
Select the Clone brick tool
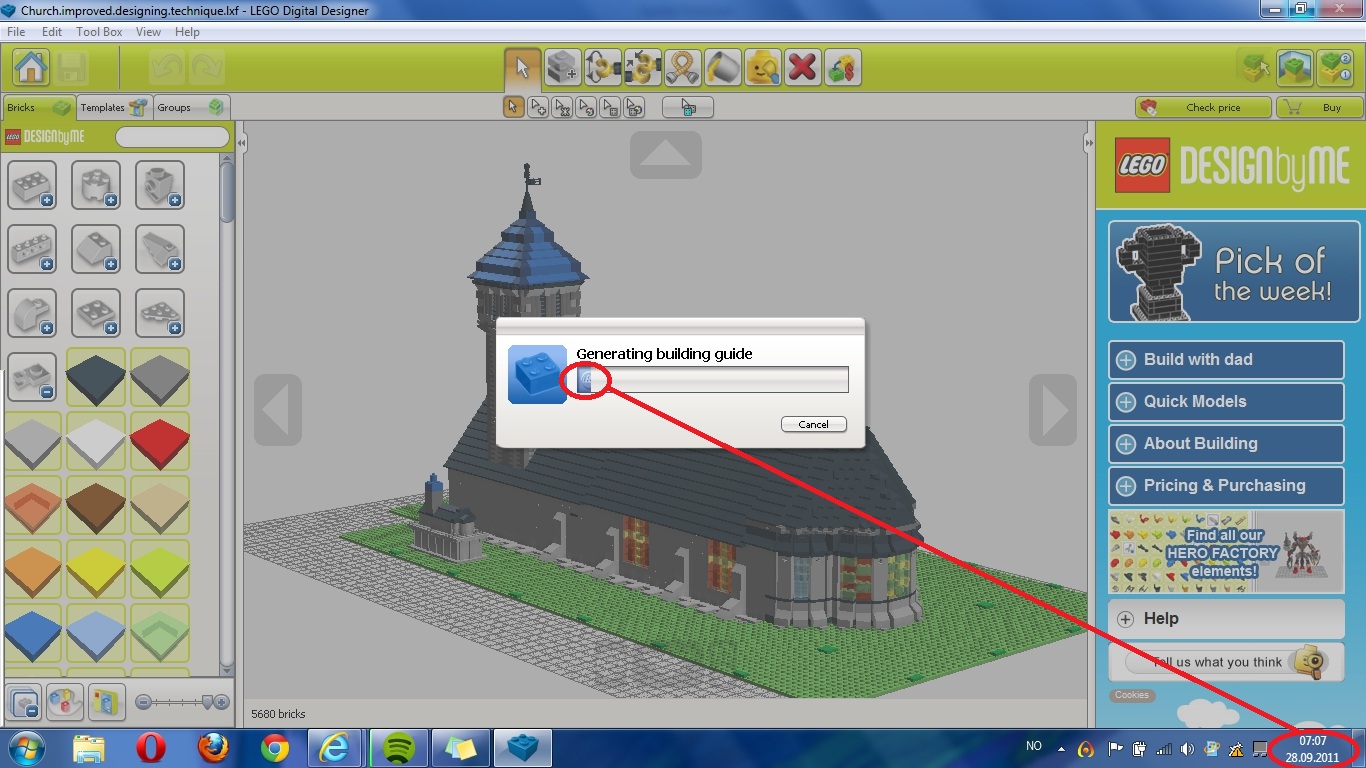[x=563, y=67]
